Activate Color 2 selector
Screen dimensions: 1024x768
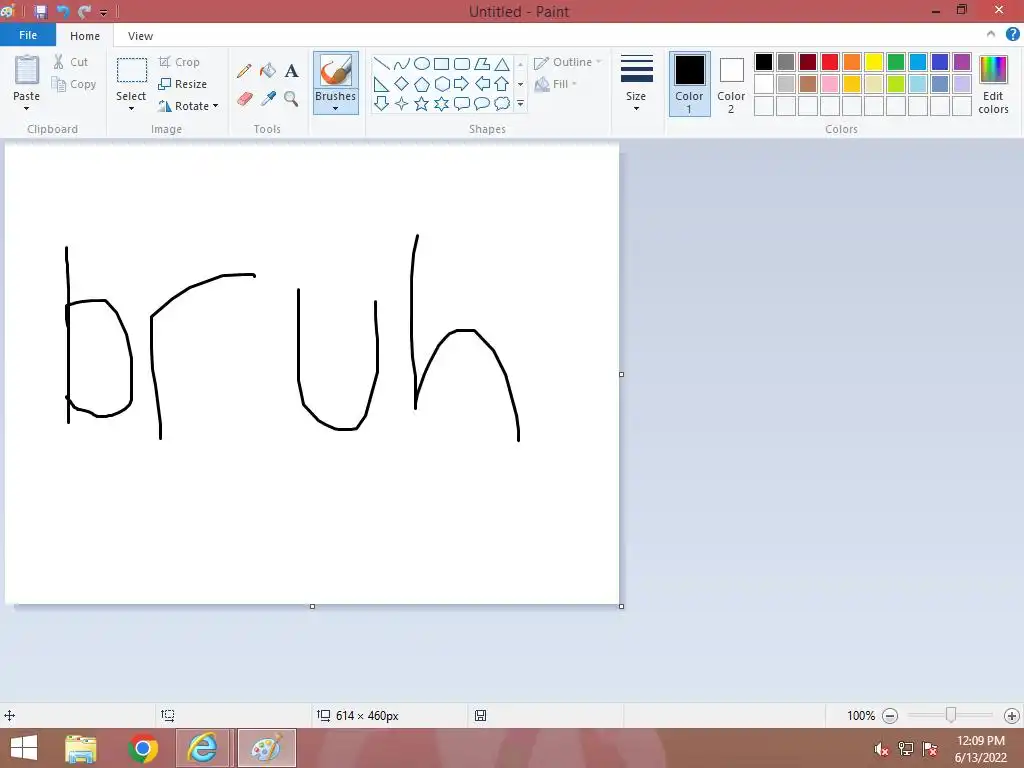tap(731, 84)
